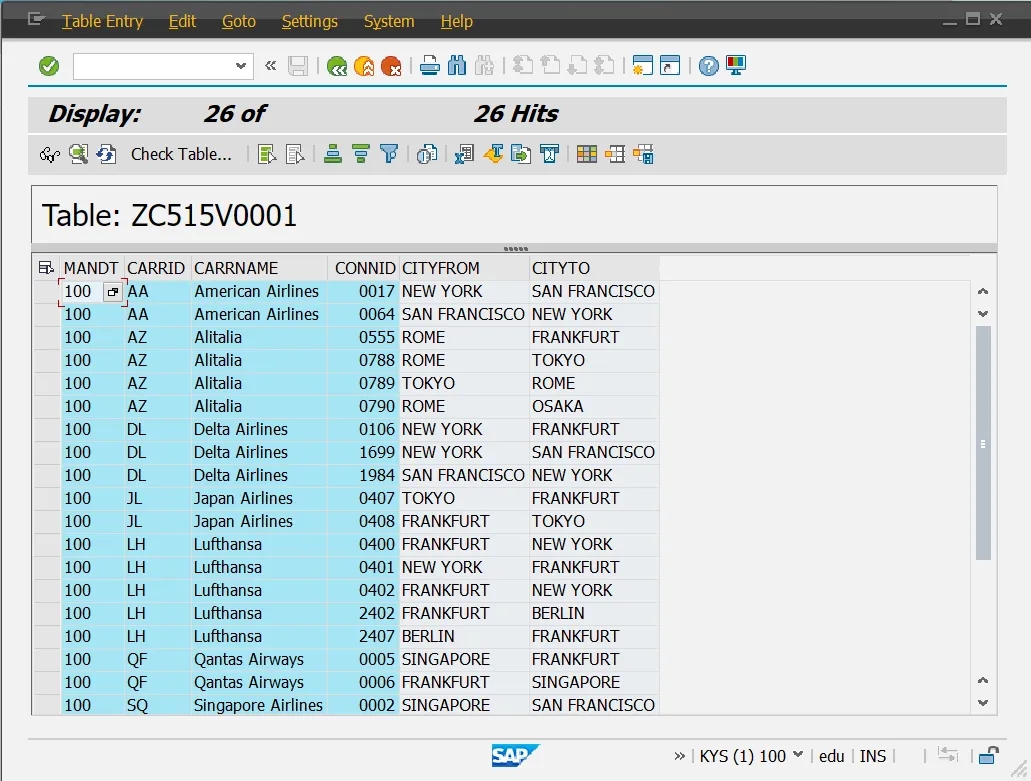Click the Create New Session icon
Screen dimensions: 1031x781
point(642,66)
